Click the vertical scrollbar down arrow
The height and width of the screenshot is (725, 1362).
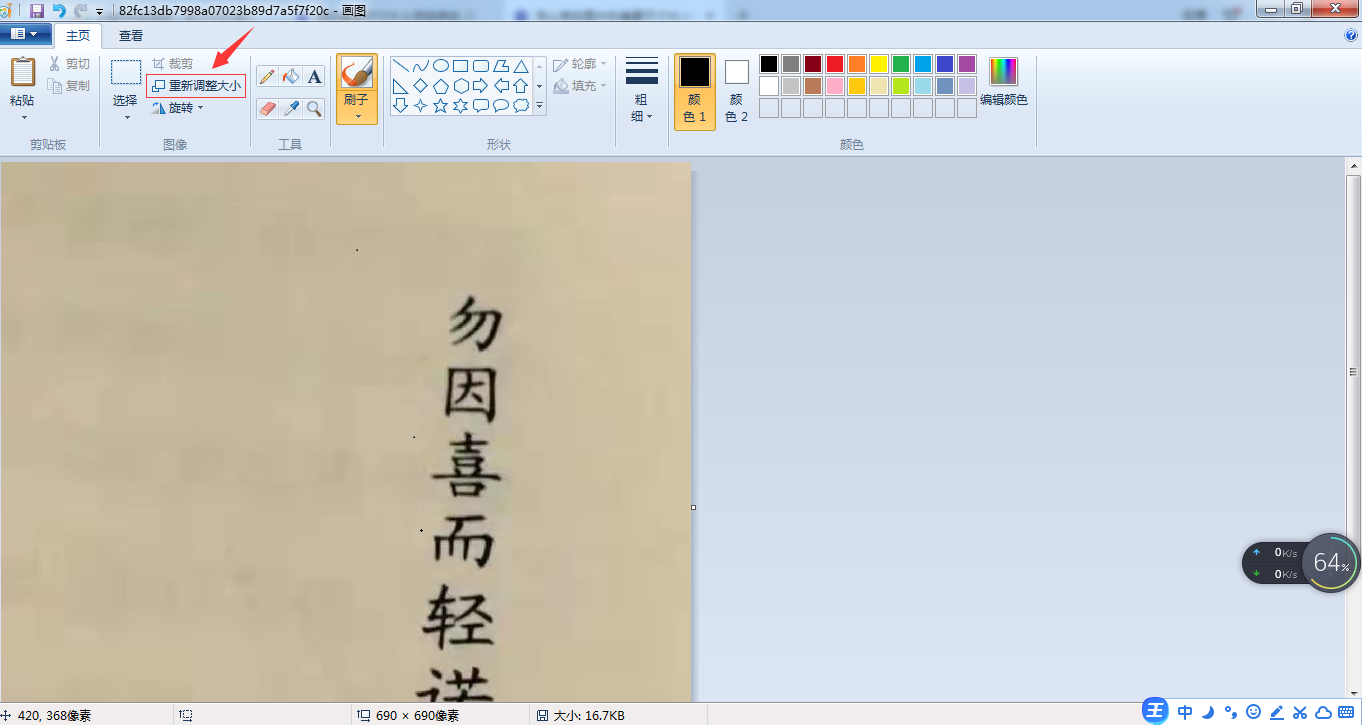pyautogui.click(x=1353, y=694)
